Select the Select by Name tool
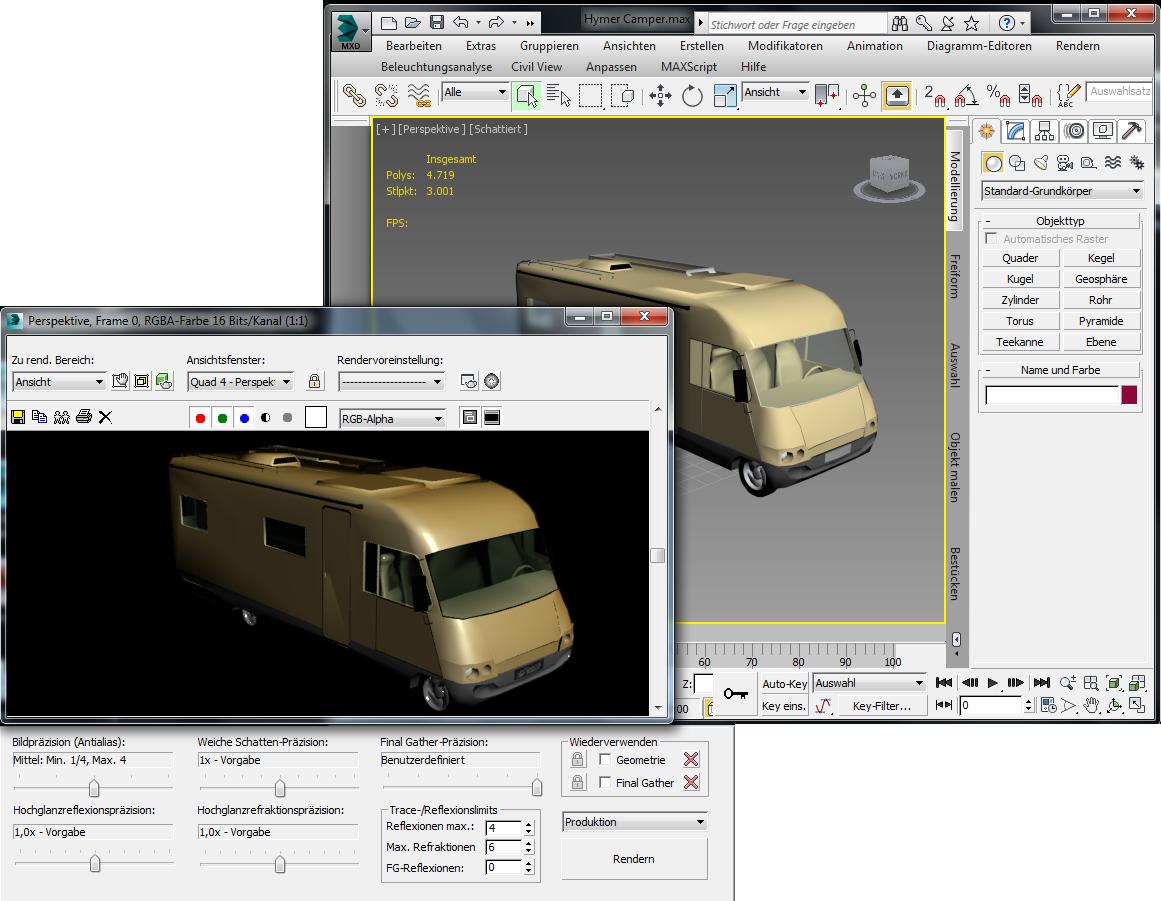The height and width of the screenshot is (901, 1161). [x=558, y=96]
